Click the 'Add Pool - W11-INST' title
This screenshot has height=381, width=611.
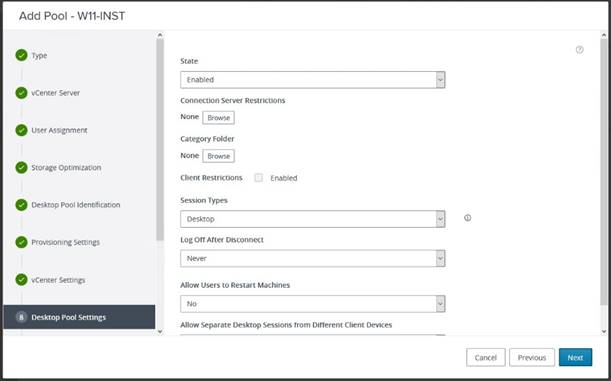pyautogui.click(x=72, y=16)
